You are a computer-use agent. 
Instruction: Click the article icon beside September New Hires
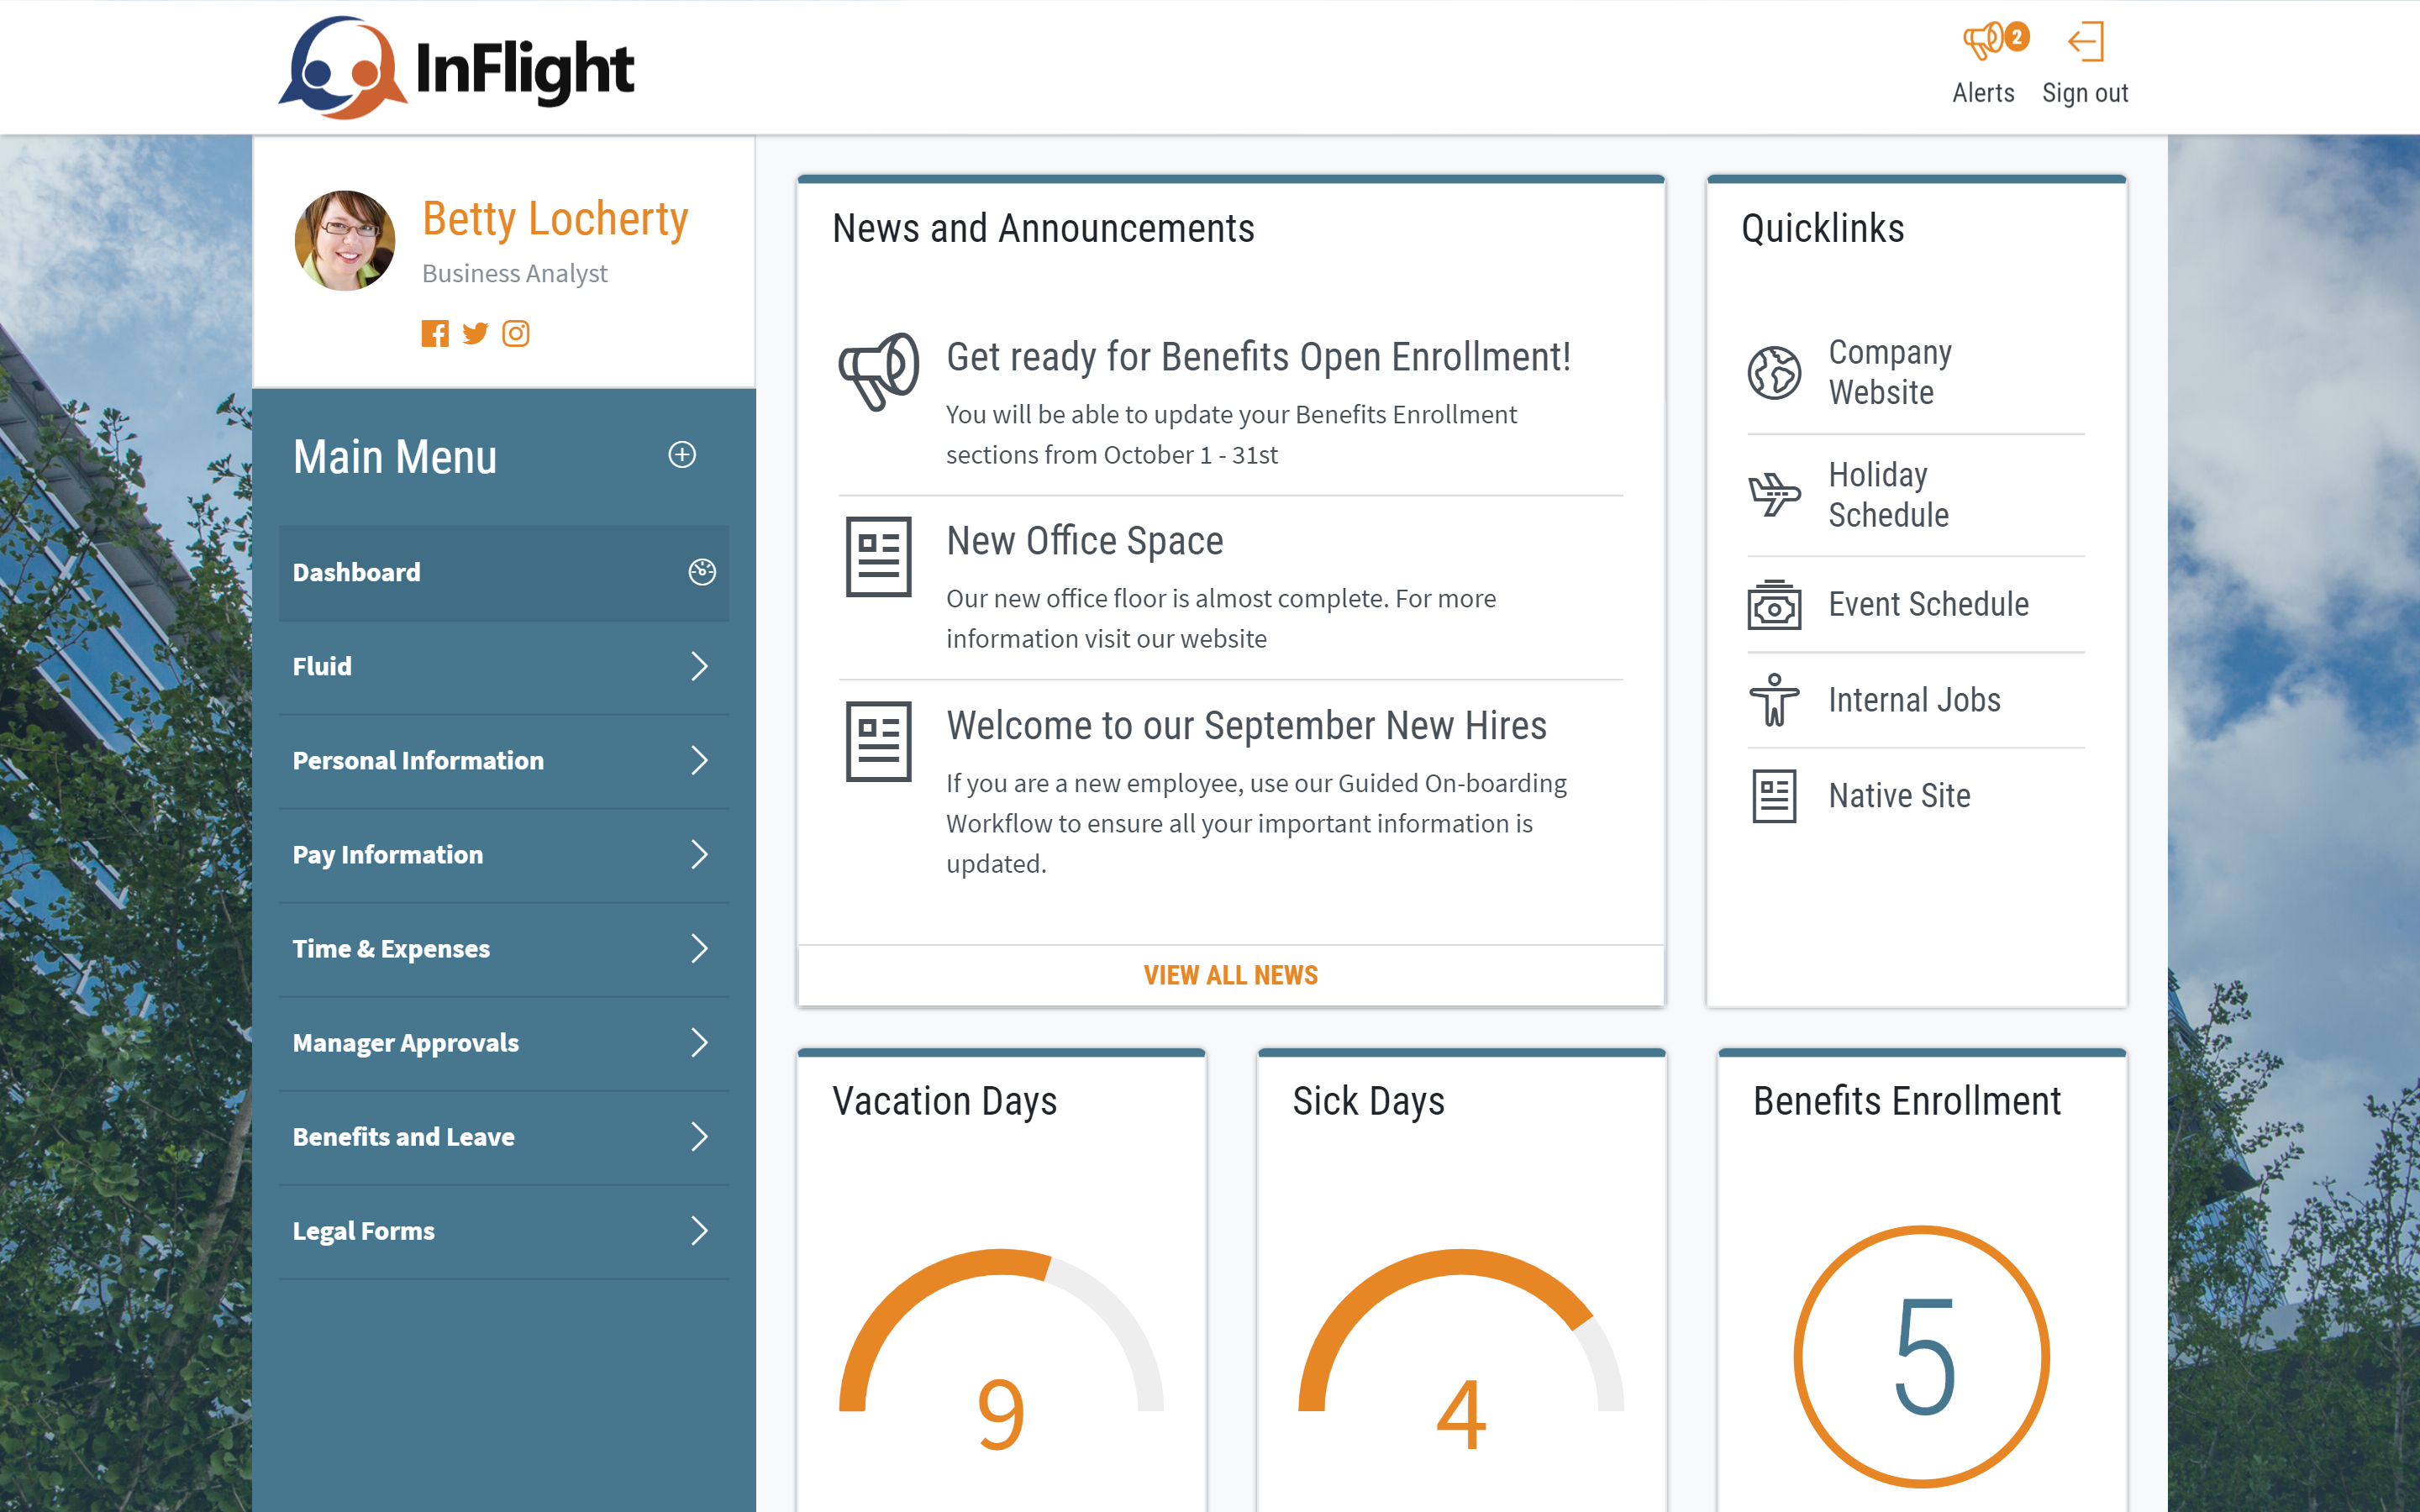pyautogui.click(x=878, y=741)
